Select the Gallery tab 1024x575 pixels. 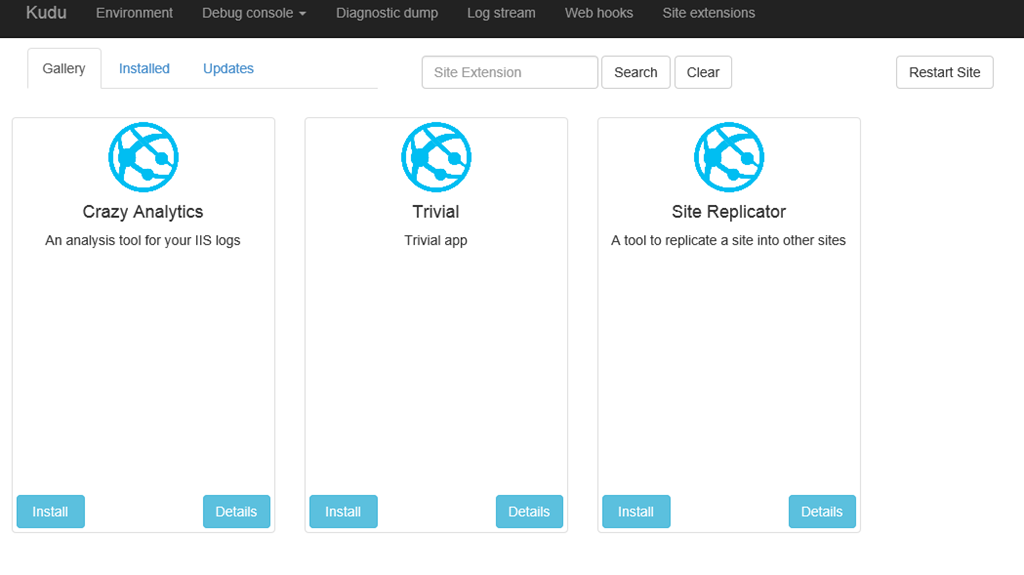pyautogui.click(x=64, y=69)
